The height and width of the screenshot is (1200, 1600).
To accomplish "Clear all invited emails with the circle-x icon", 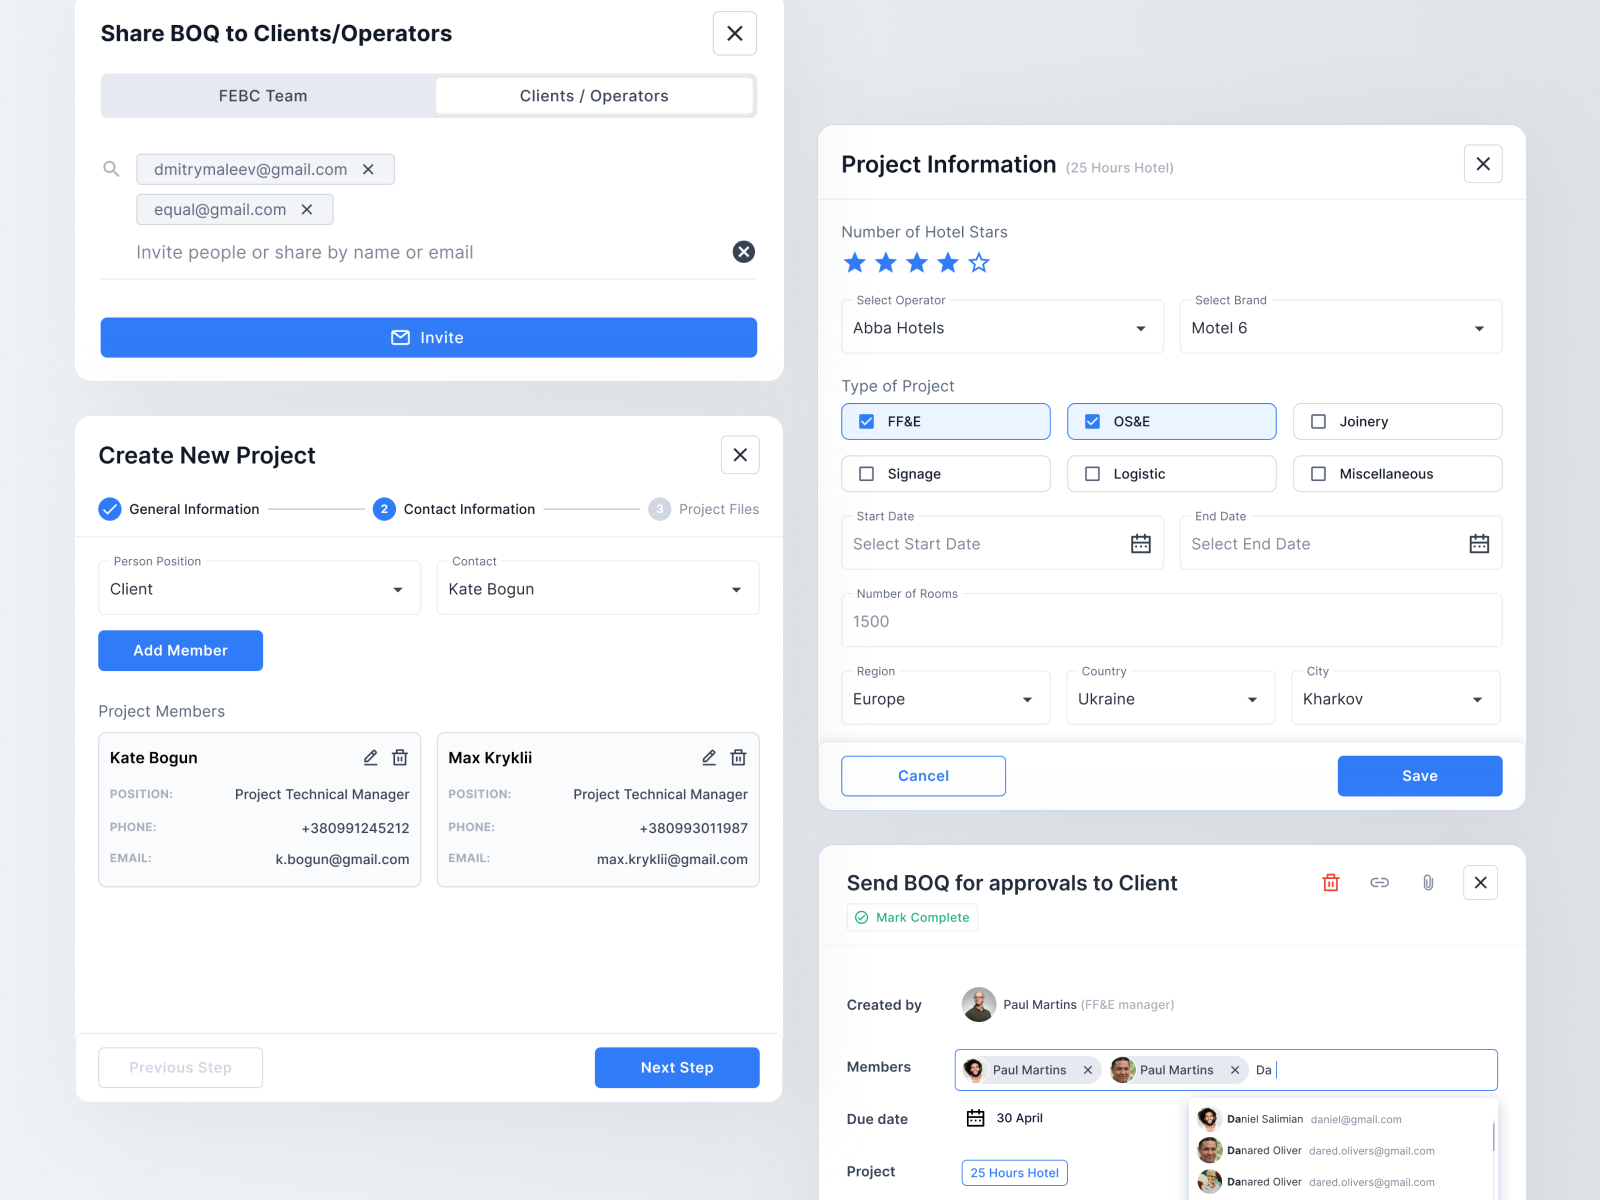I will click(x=743, y=251).
